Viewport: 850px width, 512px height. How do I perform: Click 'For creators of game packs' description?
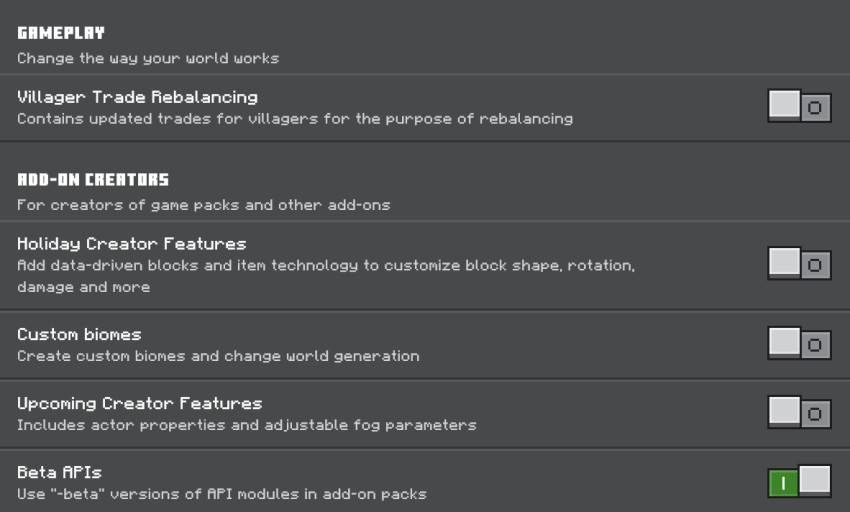pos(203,205)
